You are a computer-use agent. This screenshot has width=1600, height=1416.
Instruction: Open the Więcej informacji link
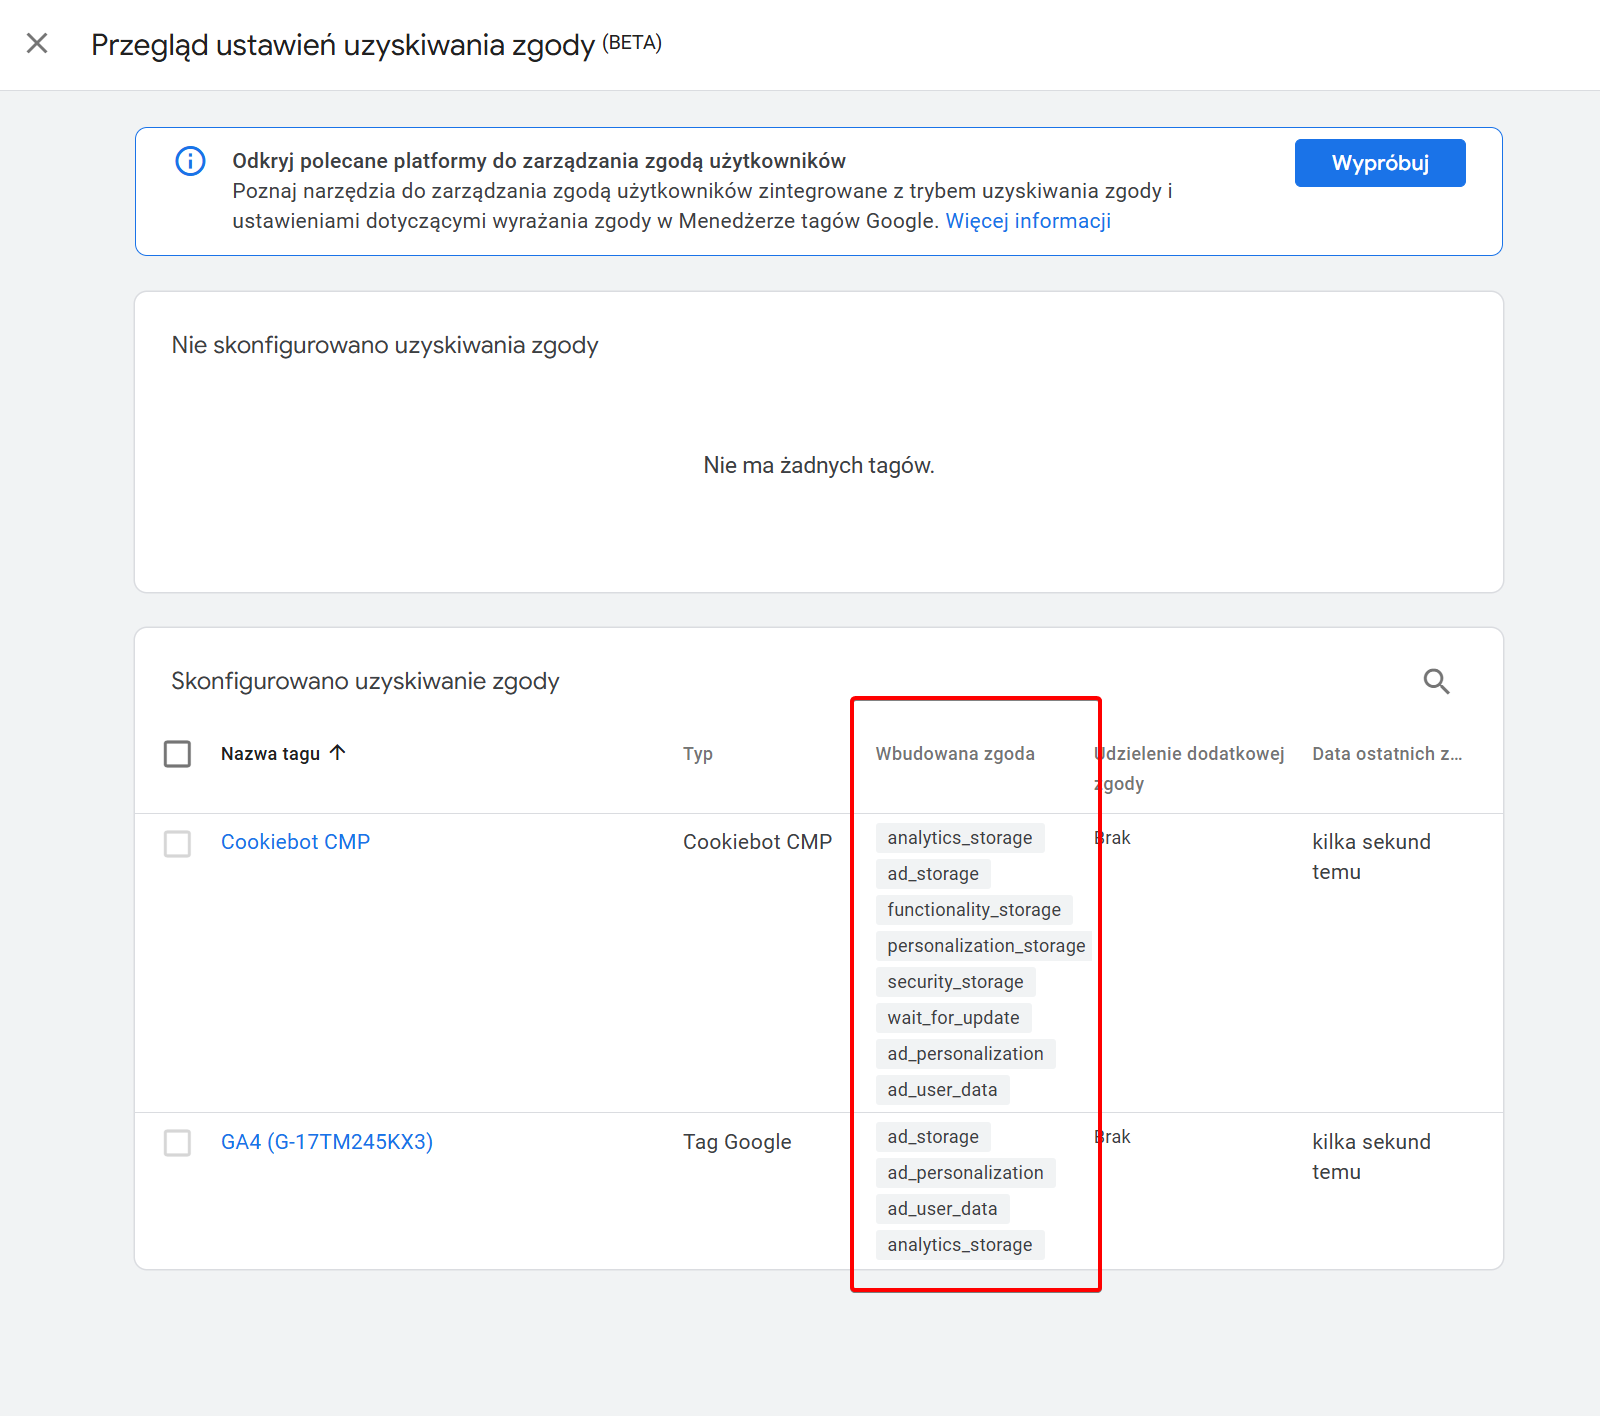(x=1028, y=221)
